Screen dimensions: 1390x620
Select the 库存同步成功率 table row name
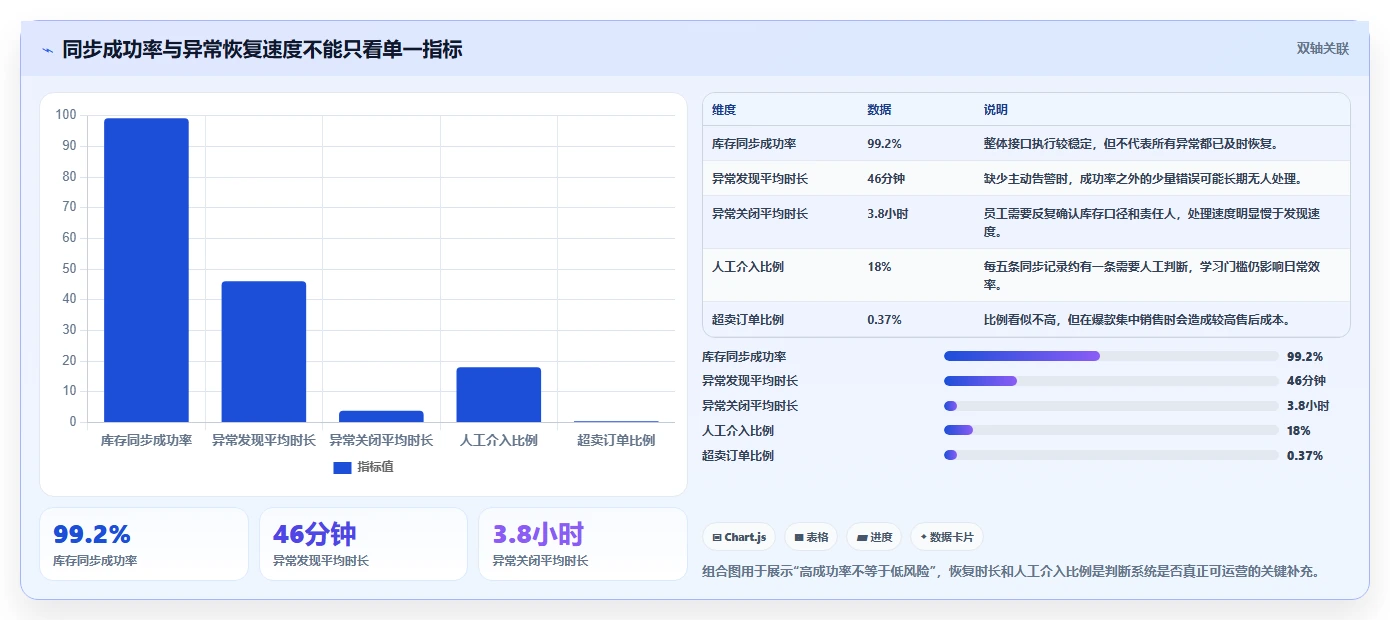coord(754,144)
